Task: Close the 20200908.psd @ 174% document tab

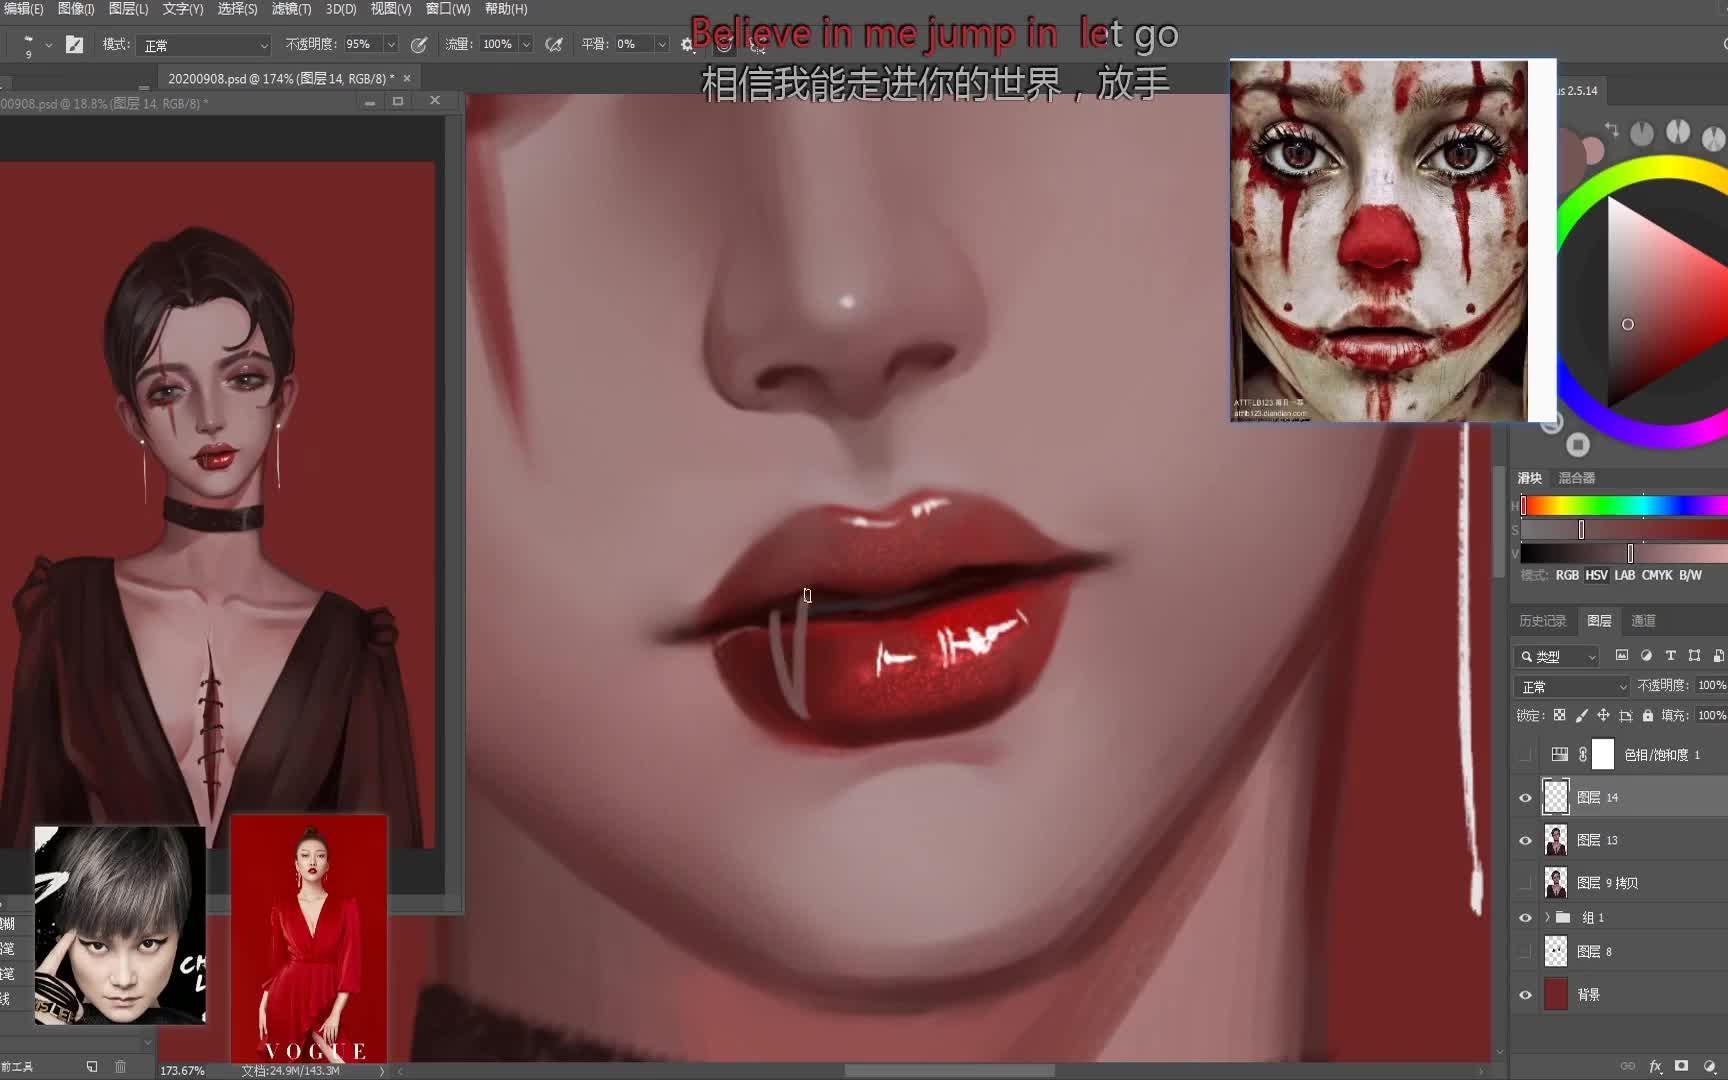Action: pos(407,78)
